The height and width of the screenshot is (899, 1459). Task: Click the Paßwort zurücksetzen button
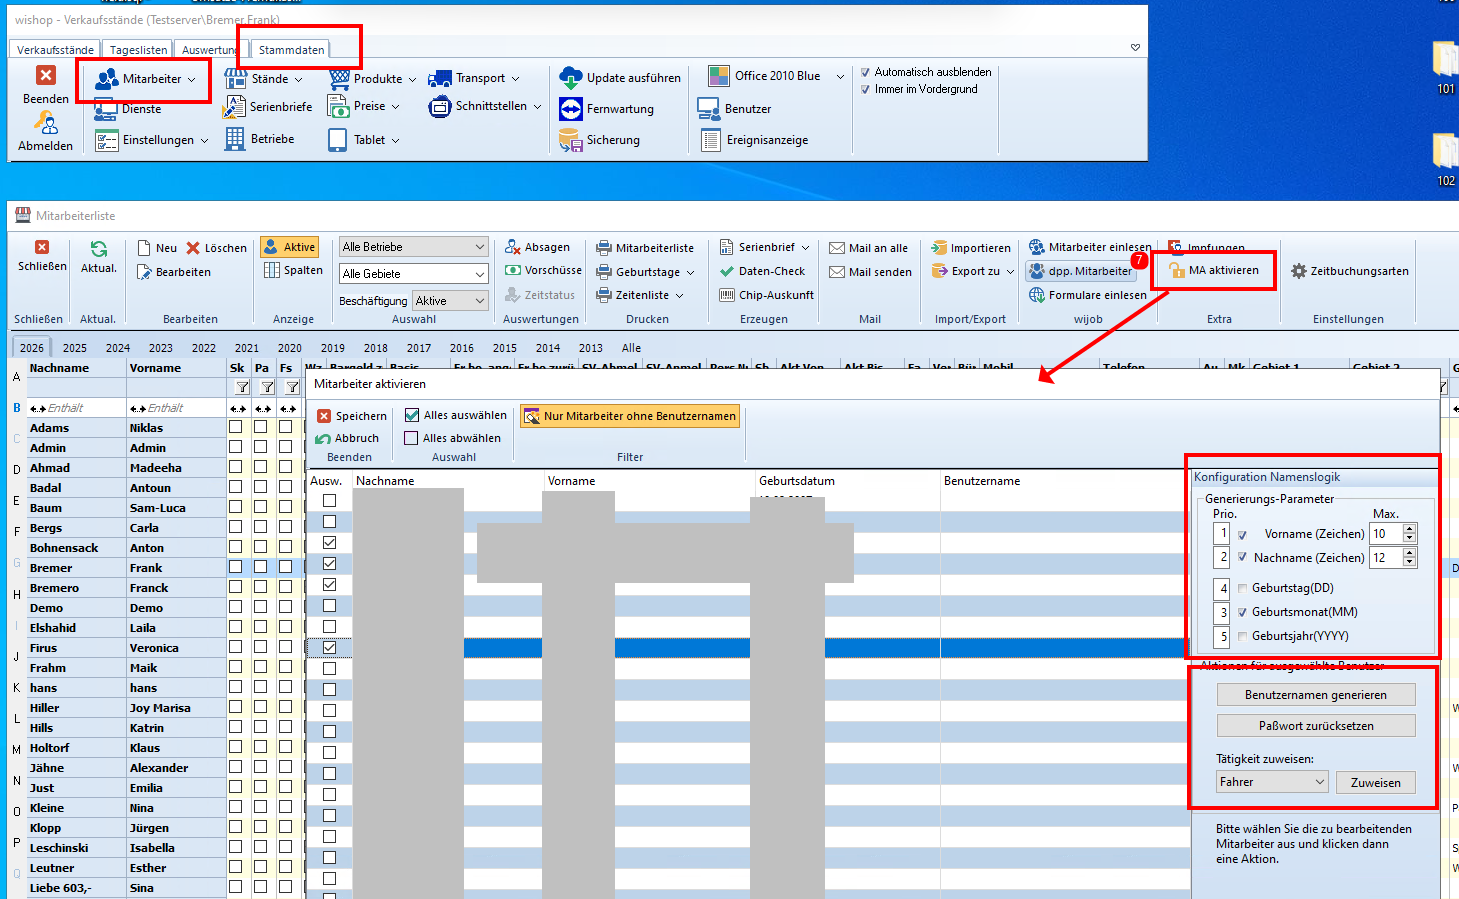(x=1315, y=726)
